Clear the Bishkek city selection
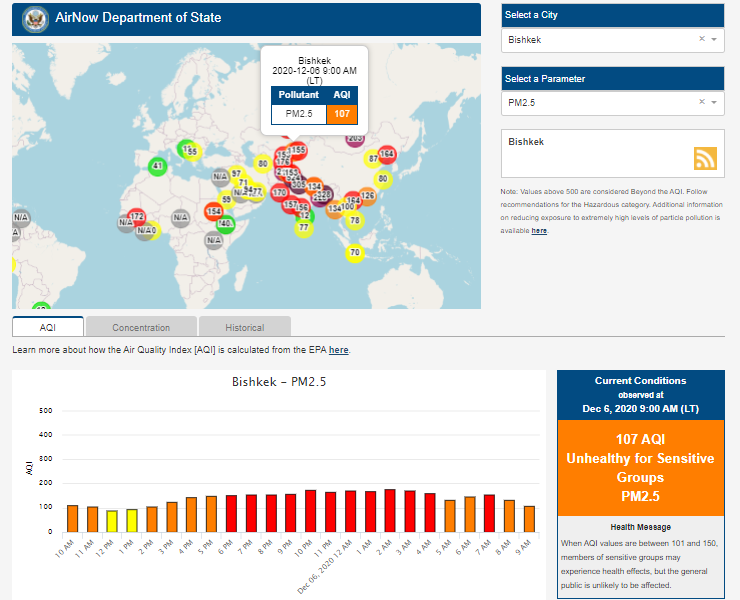Viewport: 740px width, 600px height. tap(701, 39)
